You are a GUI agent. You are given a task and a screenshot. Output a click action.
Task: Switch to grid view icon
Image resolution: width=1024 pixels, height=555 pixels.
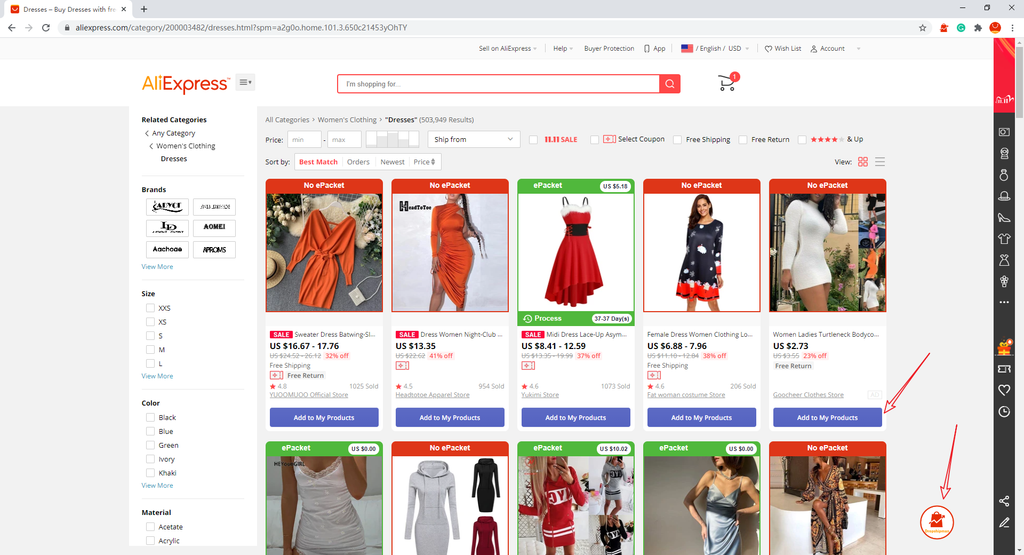[863, 162]
